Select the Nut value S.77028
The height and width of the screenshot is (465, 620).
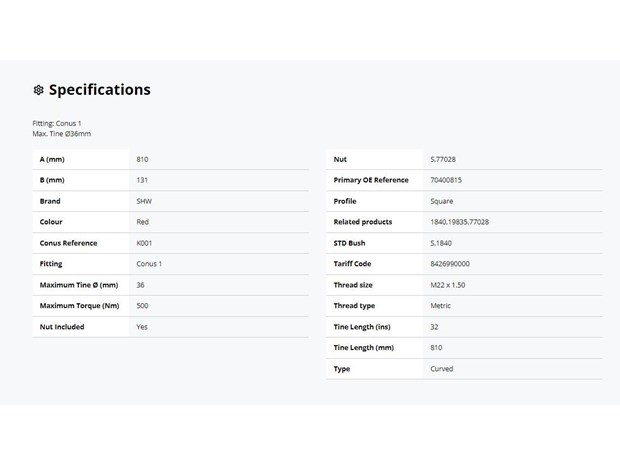coord(443,159)
